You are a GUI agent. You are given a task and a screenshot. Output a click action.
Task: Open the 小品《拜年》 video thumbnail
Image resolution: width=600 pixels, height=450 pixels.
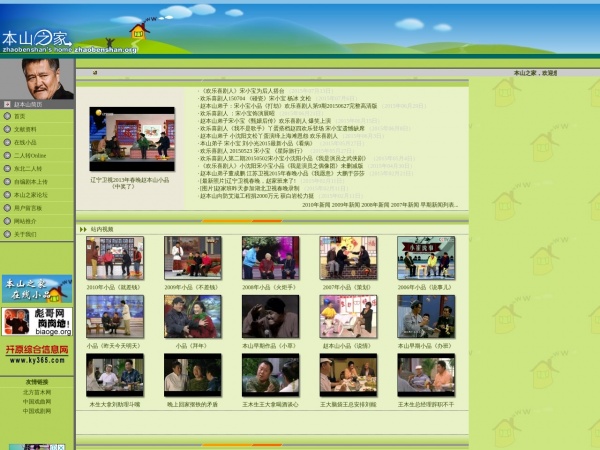(192, 316)
